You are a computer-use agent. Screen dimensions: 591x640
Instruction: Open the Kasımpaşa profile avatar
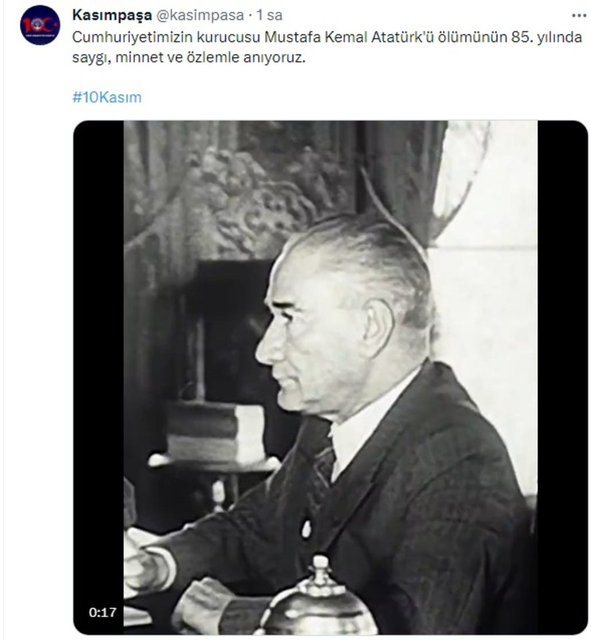[x=40, y=25]
